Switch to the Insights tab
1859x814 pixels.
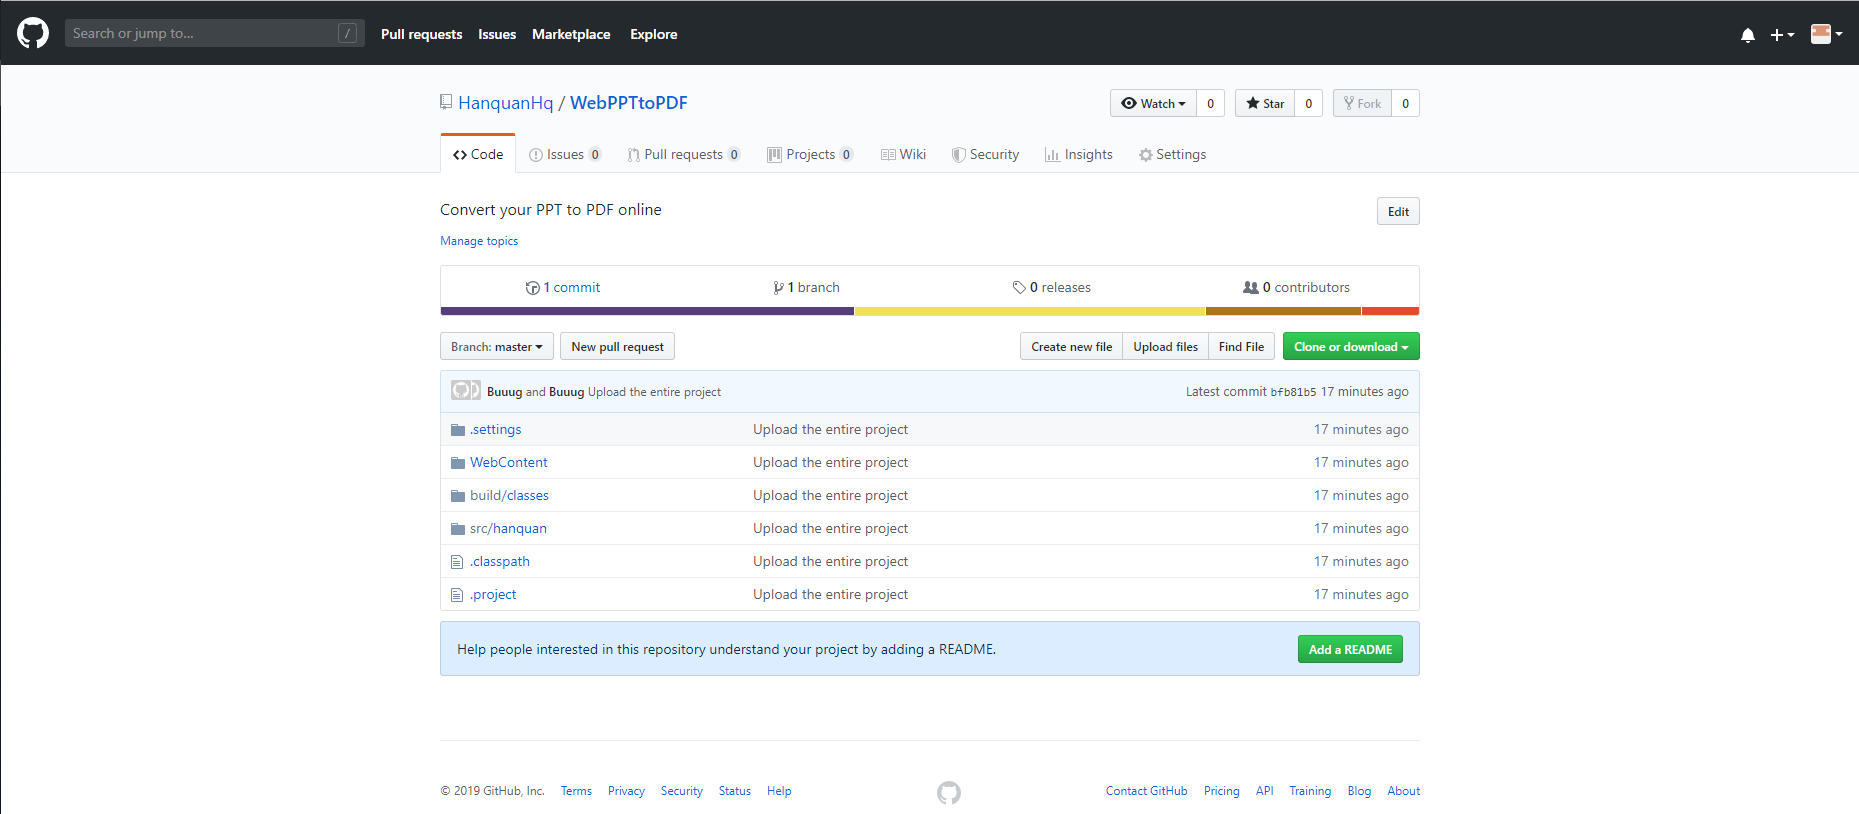tap(1079, 154)
